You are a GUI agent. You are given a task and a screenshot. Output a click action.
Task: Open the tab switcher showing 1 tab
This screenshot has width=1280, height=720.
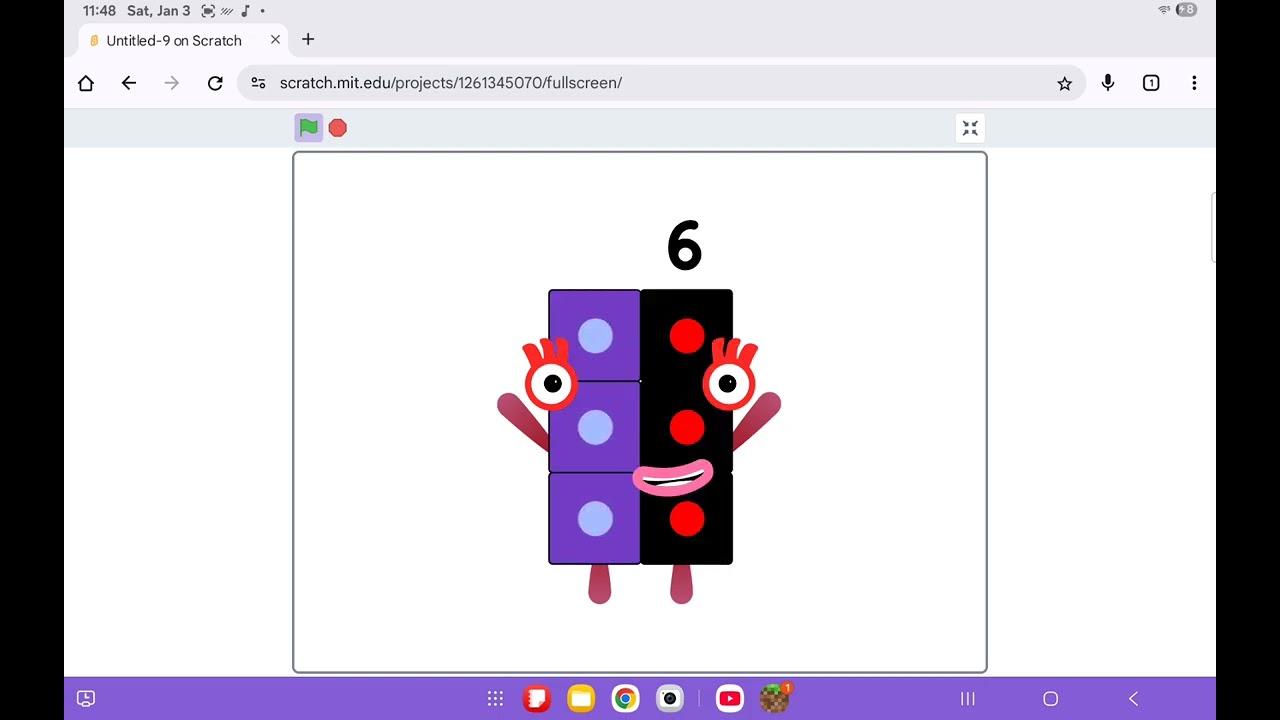pos(1151,83)
